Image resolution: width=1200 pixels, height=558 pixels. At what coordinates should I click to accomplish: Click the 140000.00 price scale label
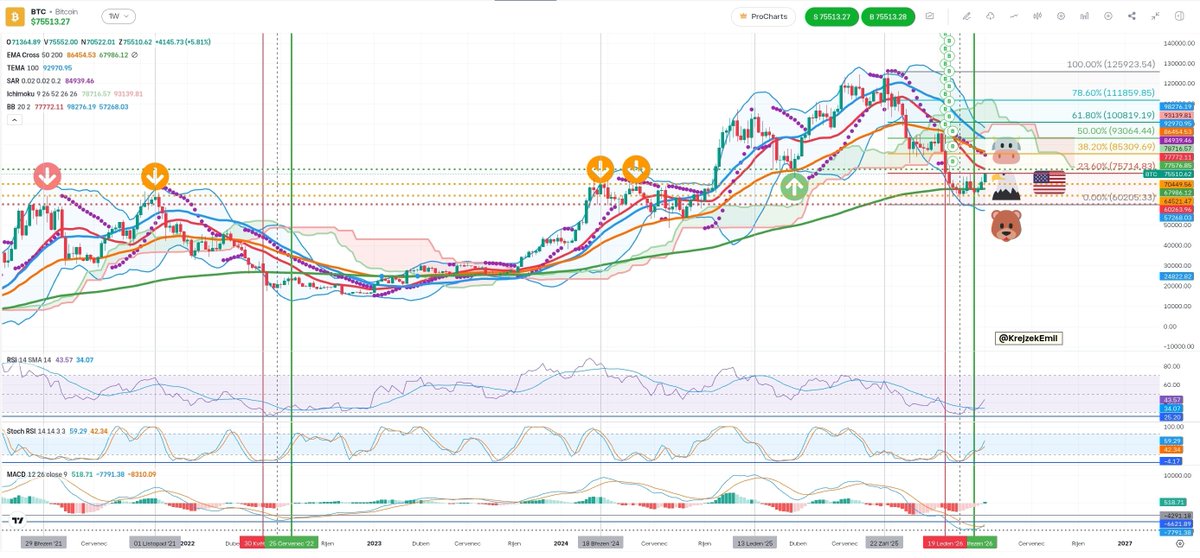(x=1178, y=44)
